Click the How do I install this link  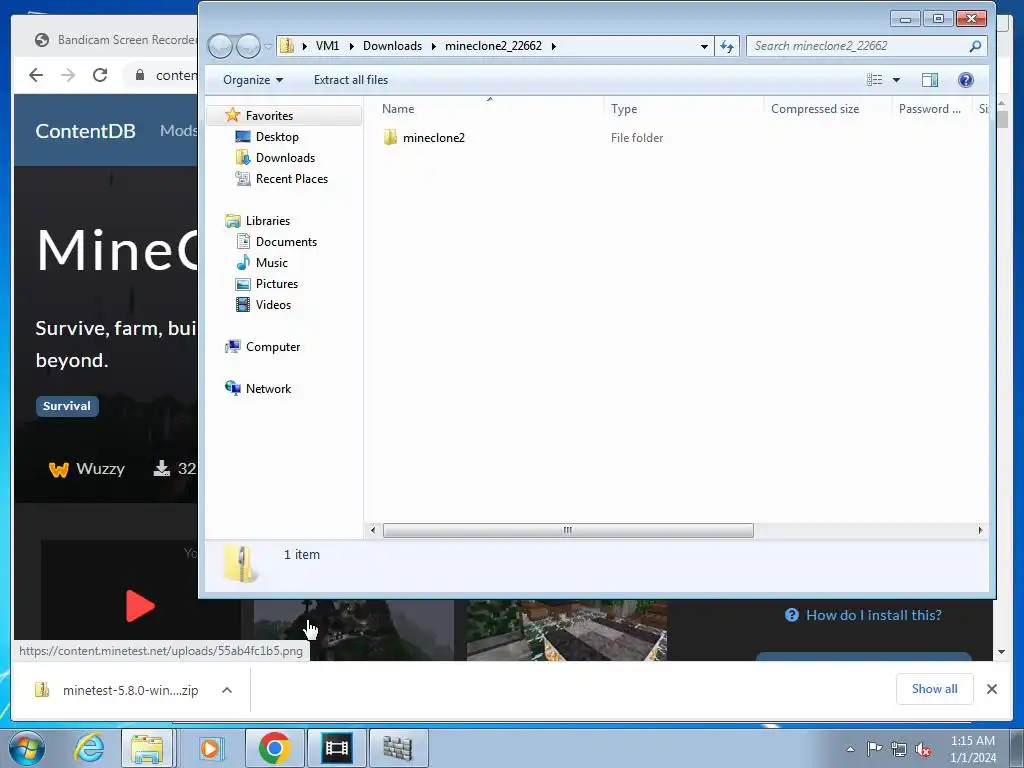tap(864, 615)
